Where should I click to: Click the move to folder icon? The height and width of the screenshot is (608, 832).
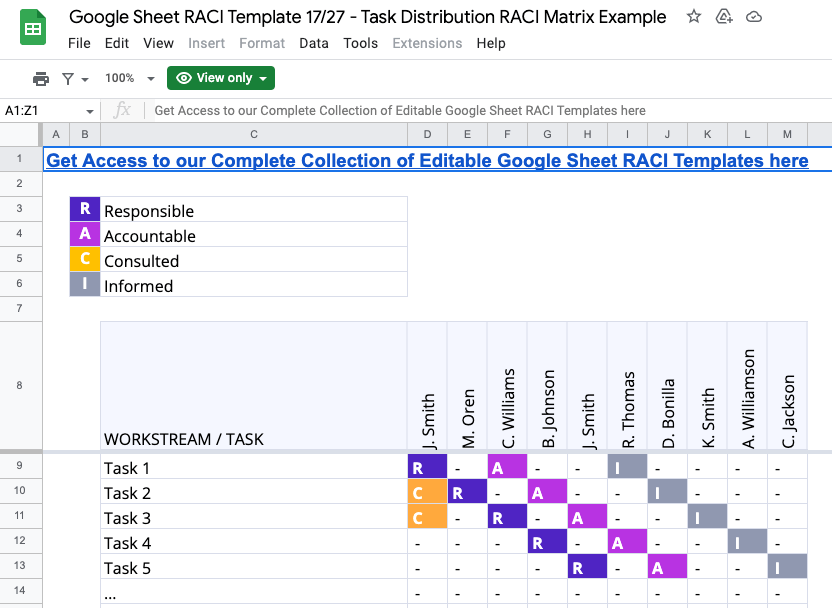click(725, 17)
